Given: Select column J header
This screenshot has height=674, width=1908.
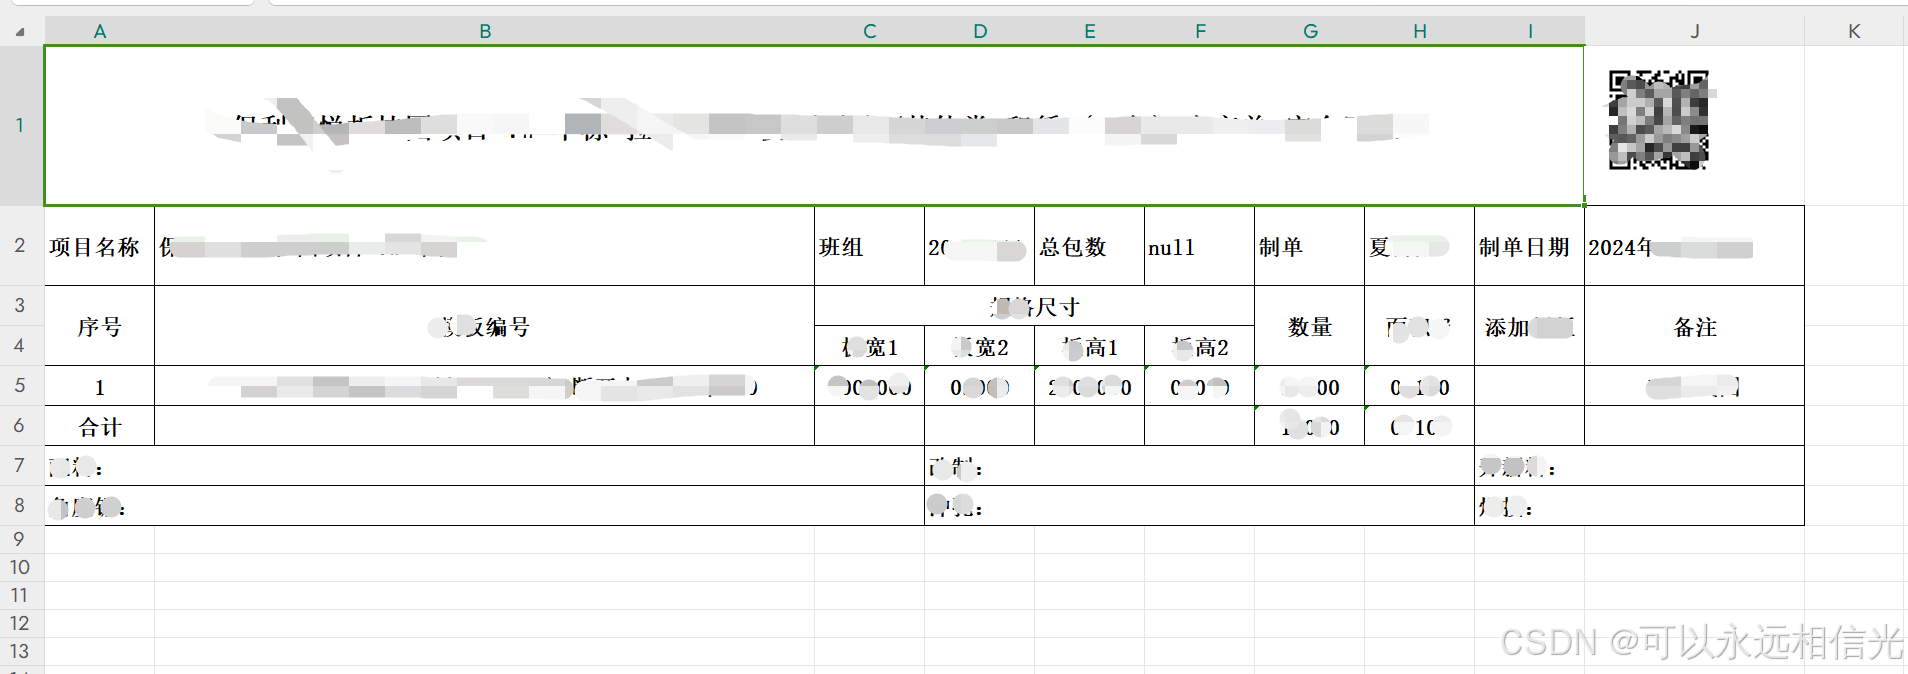Looking at the screenshot, I should click(1695, 31).
